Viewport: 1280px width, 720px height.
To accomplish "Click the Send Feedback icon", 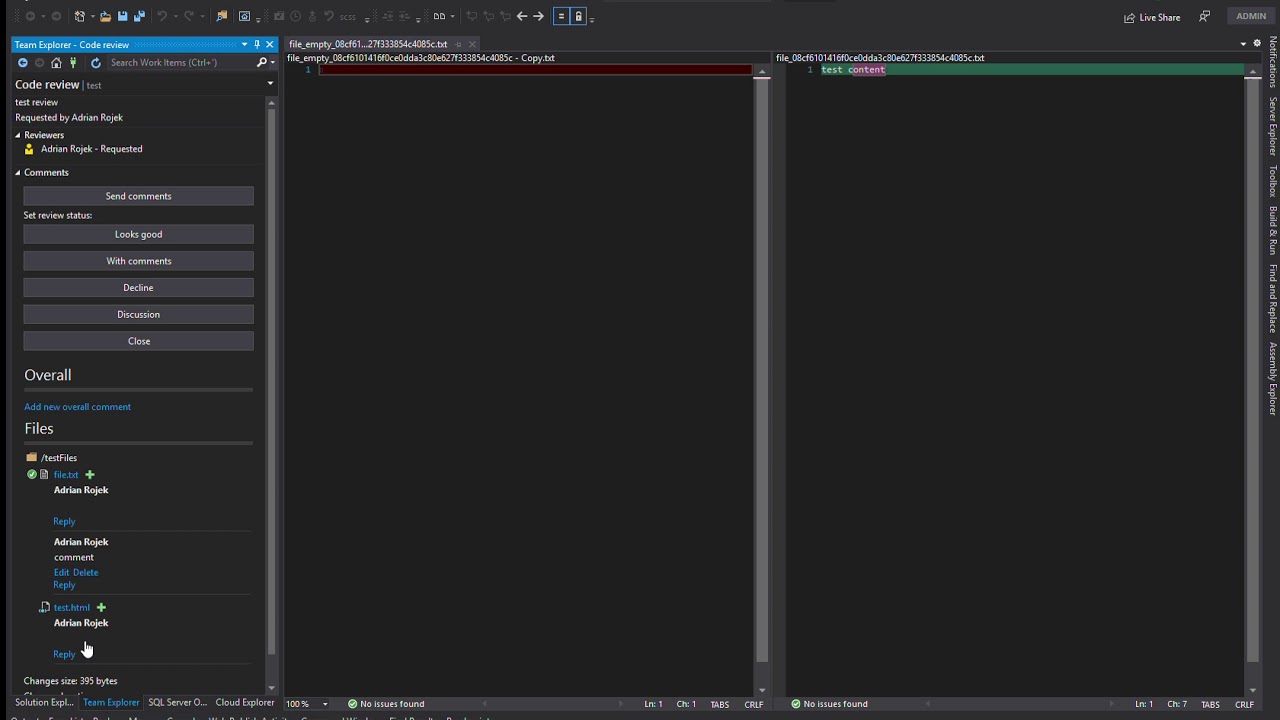I will [1205, 16].
